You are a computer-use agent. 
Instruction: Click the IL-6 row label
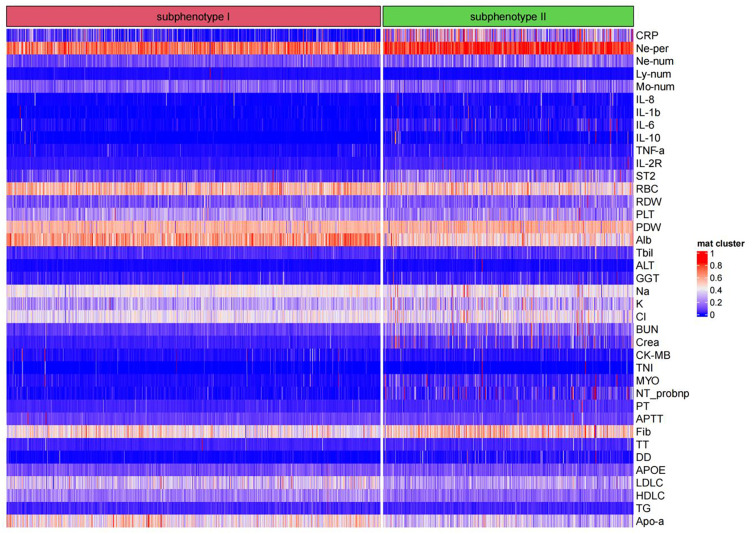(x=645, y=125)
